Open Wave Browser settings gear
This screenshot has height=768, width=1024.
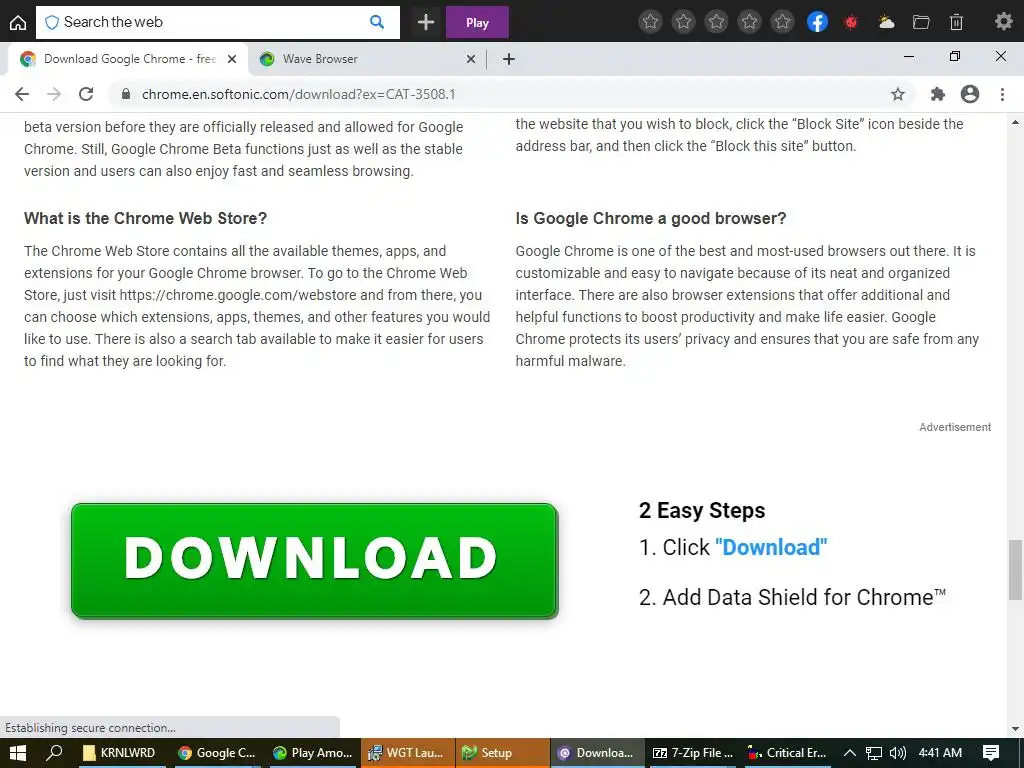click(x=1004, y=22)
